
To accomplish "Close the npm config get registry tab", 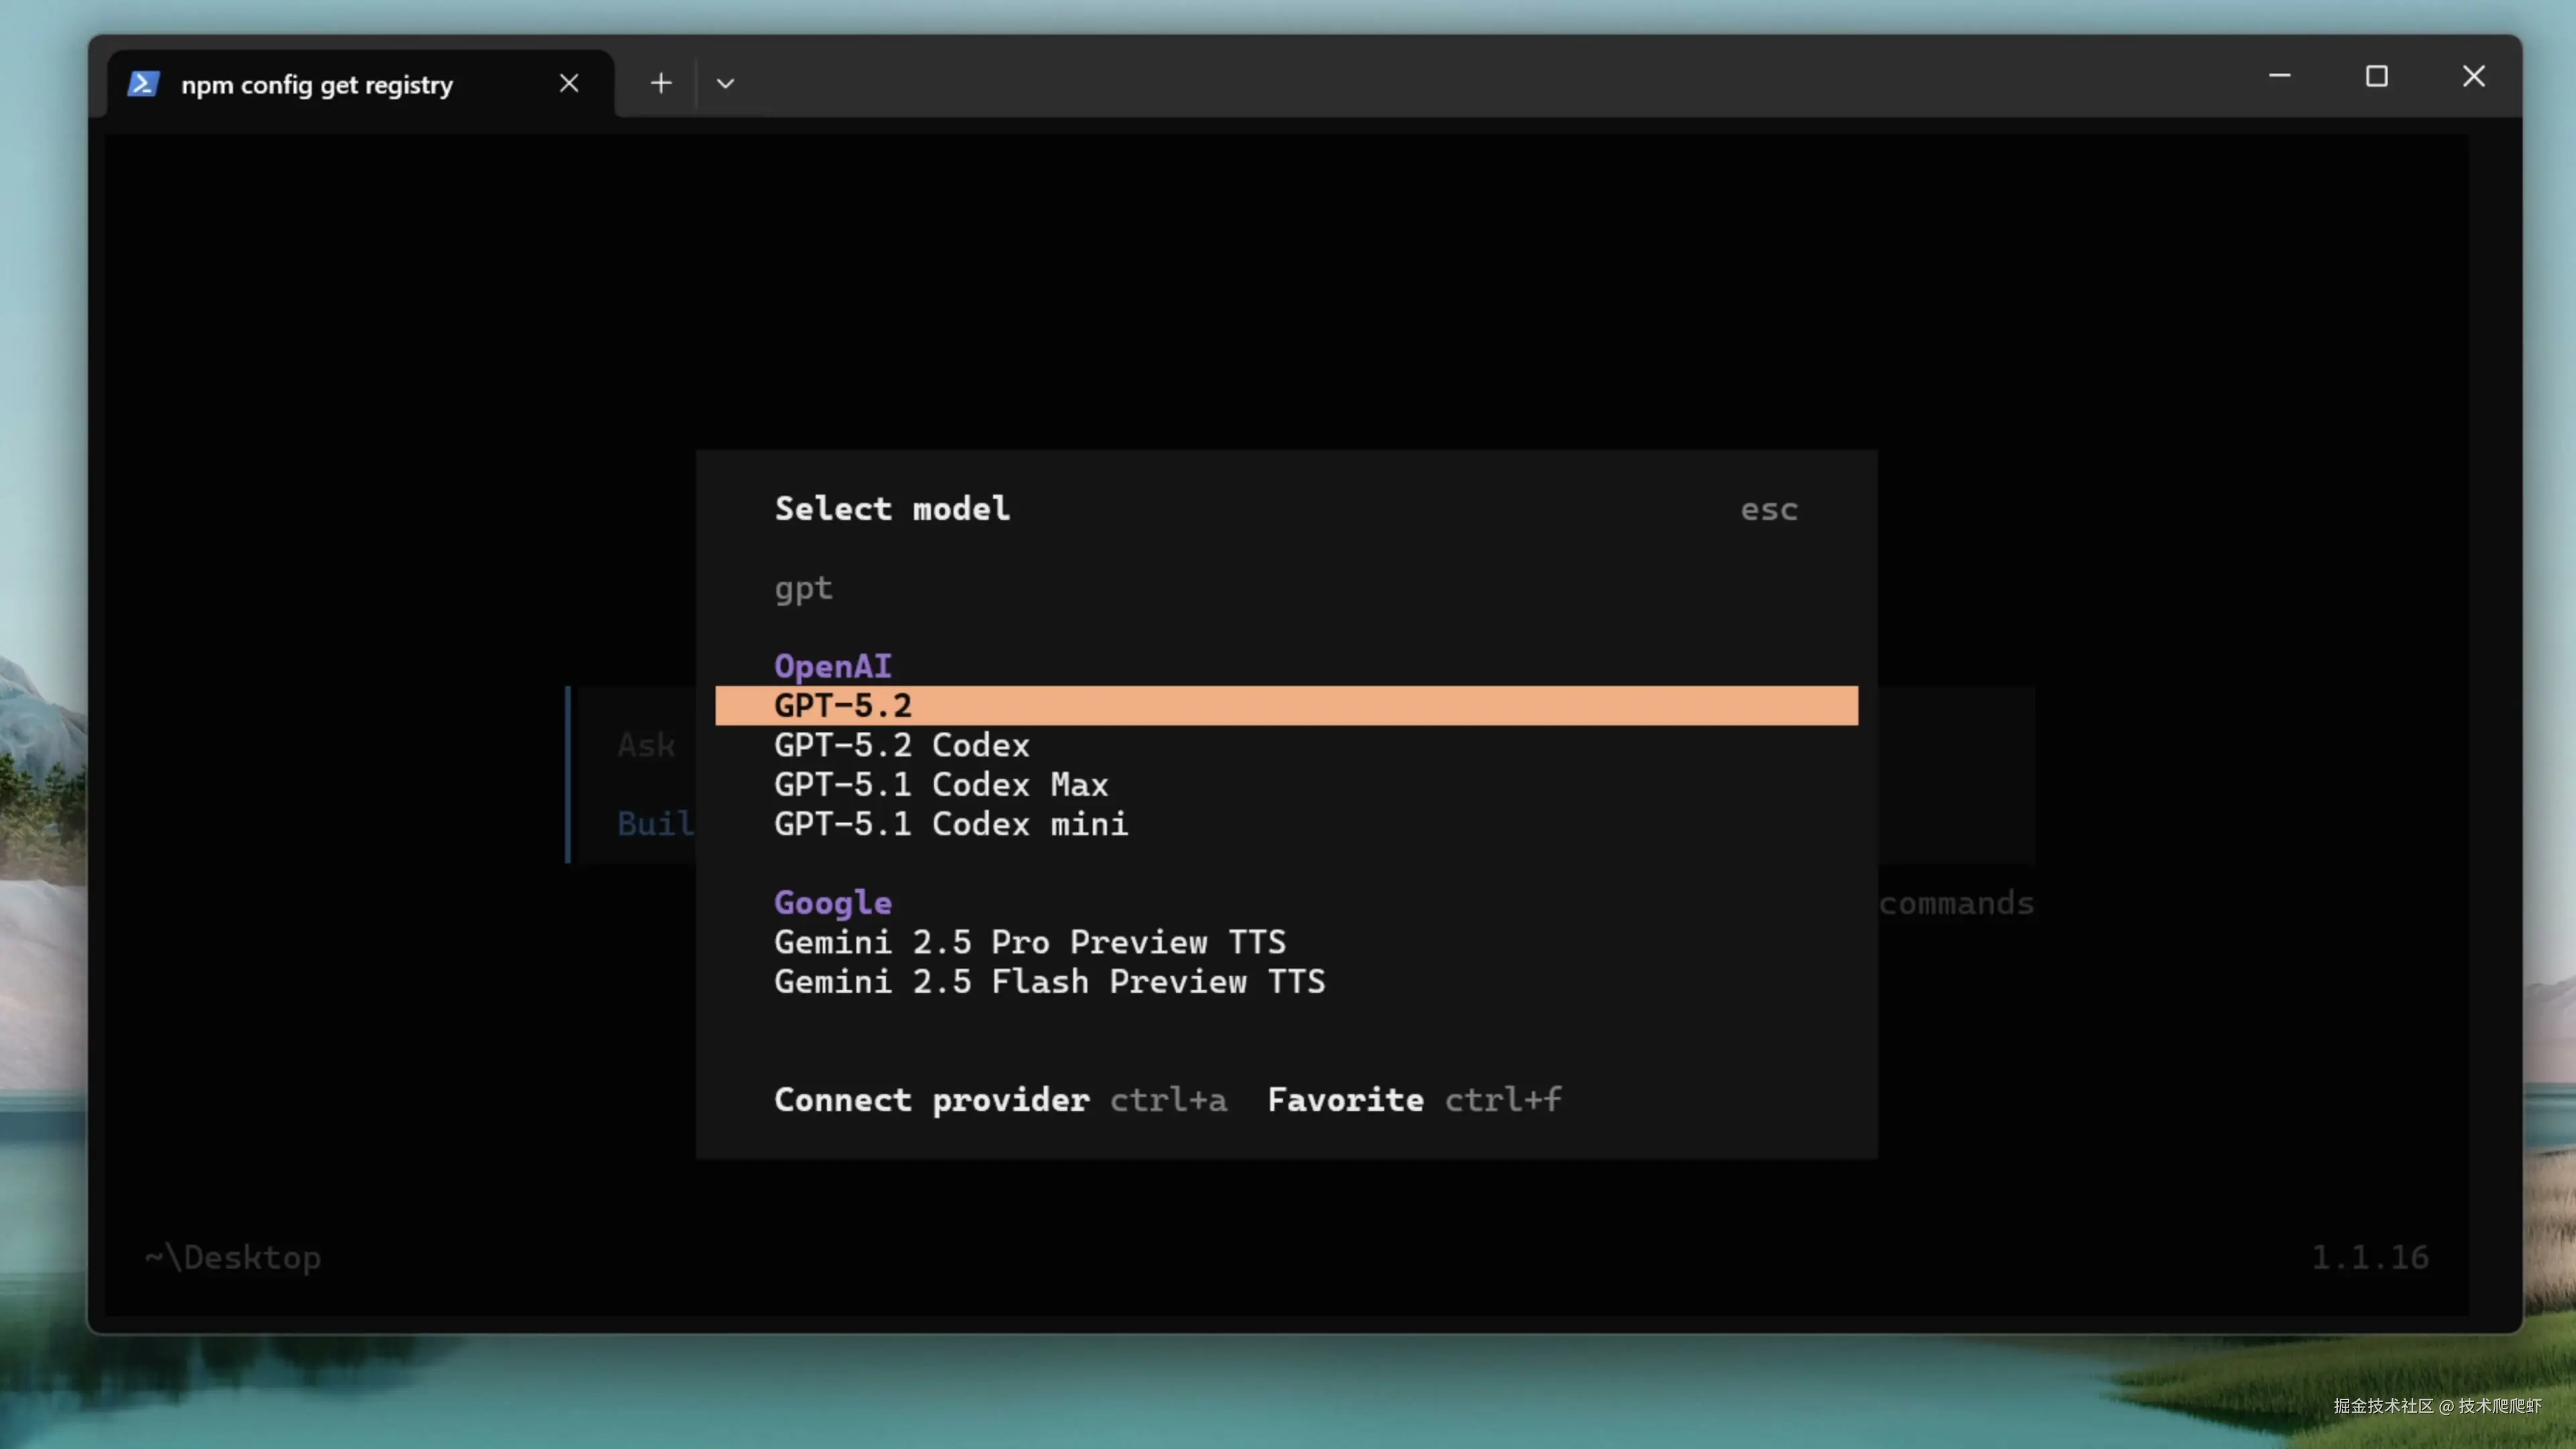I will tap(569, 84).
